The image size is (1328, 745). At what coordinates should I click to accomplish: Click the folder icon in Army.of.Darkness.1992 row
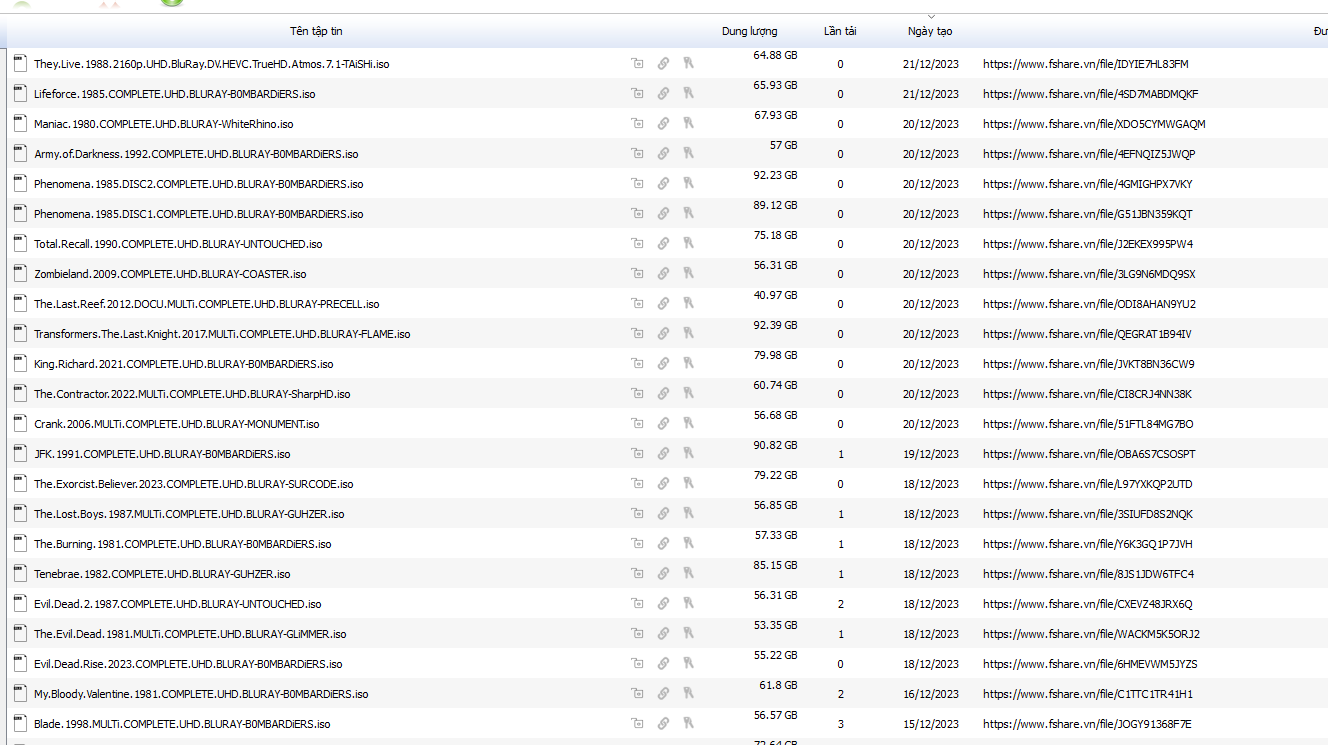pos(637,154)
